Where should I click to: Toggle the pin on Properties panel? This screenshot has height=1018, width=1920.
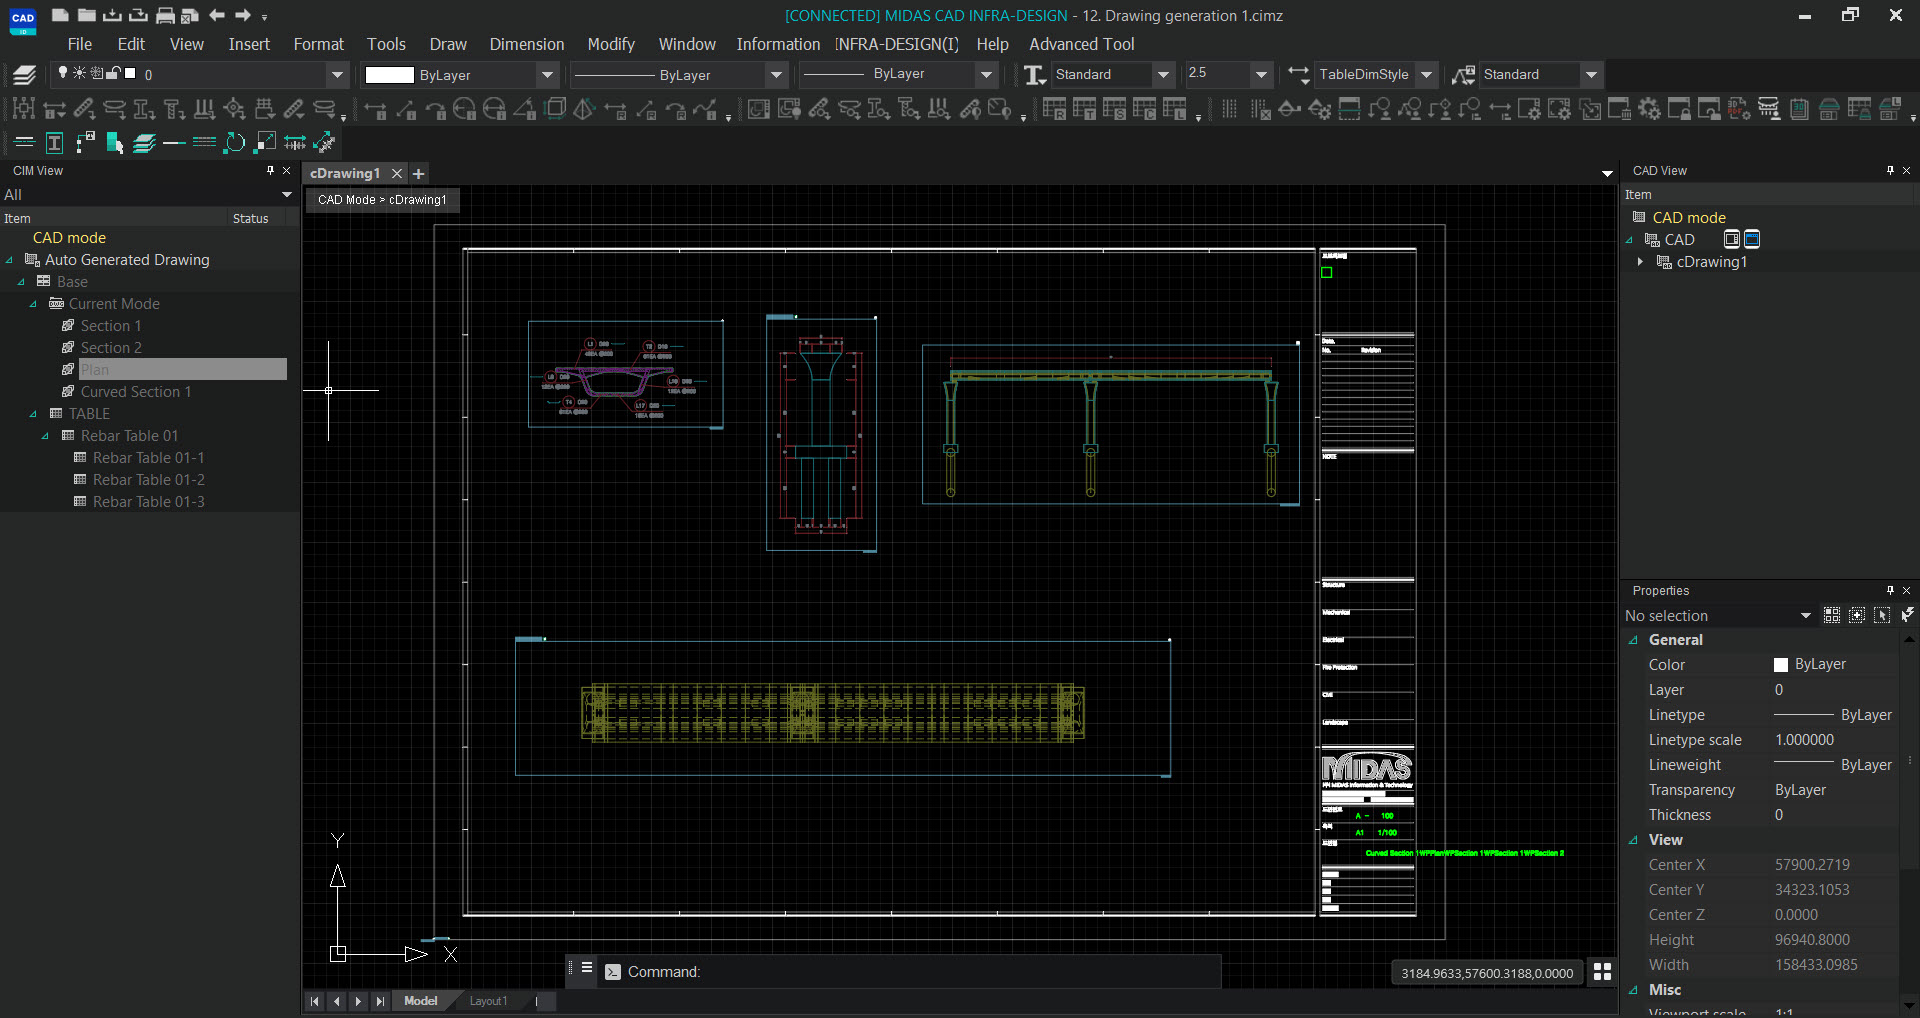tap(1890, 591)
